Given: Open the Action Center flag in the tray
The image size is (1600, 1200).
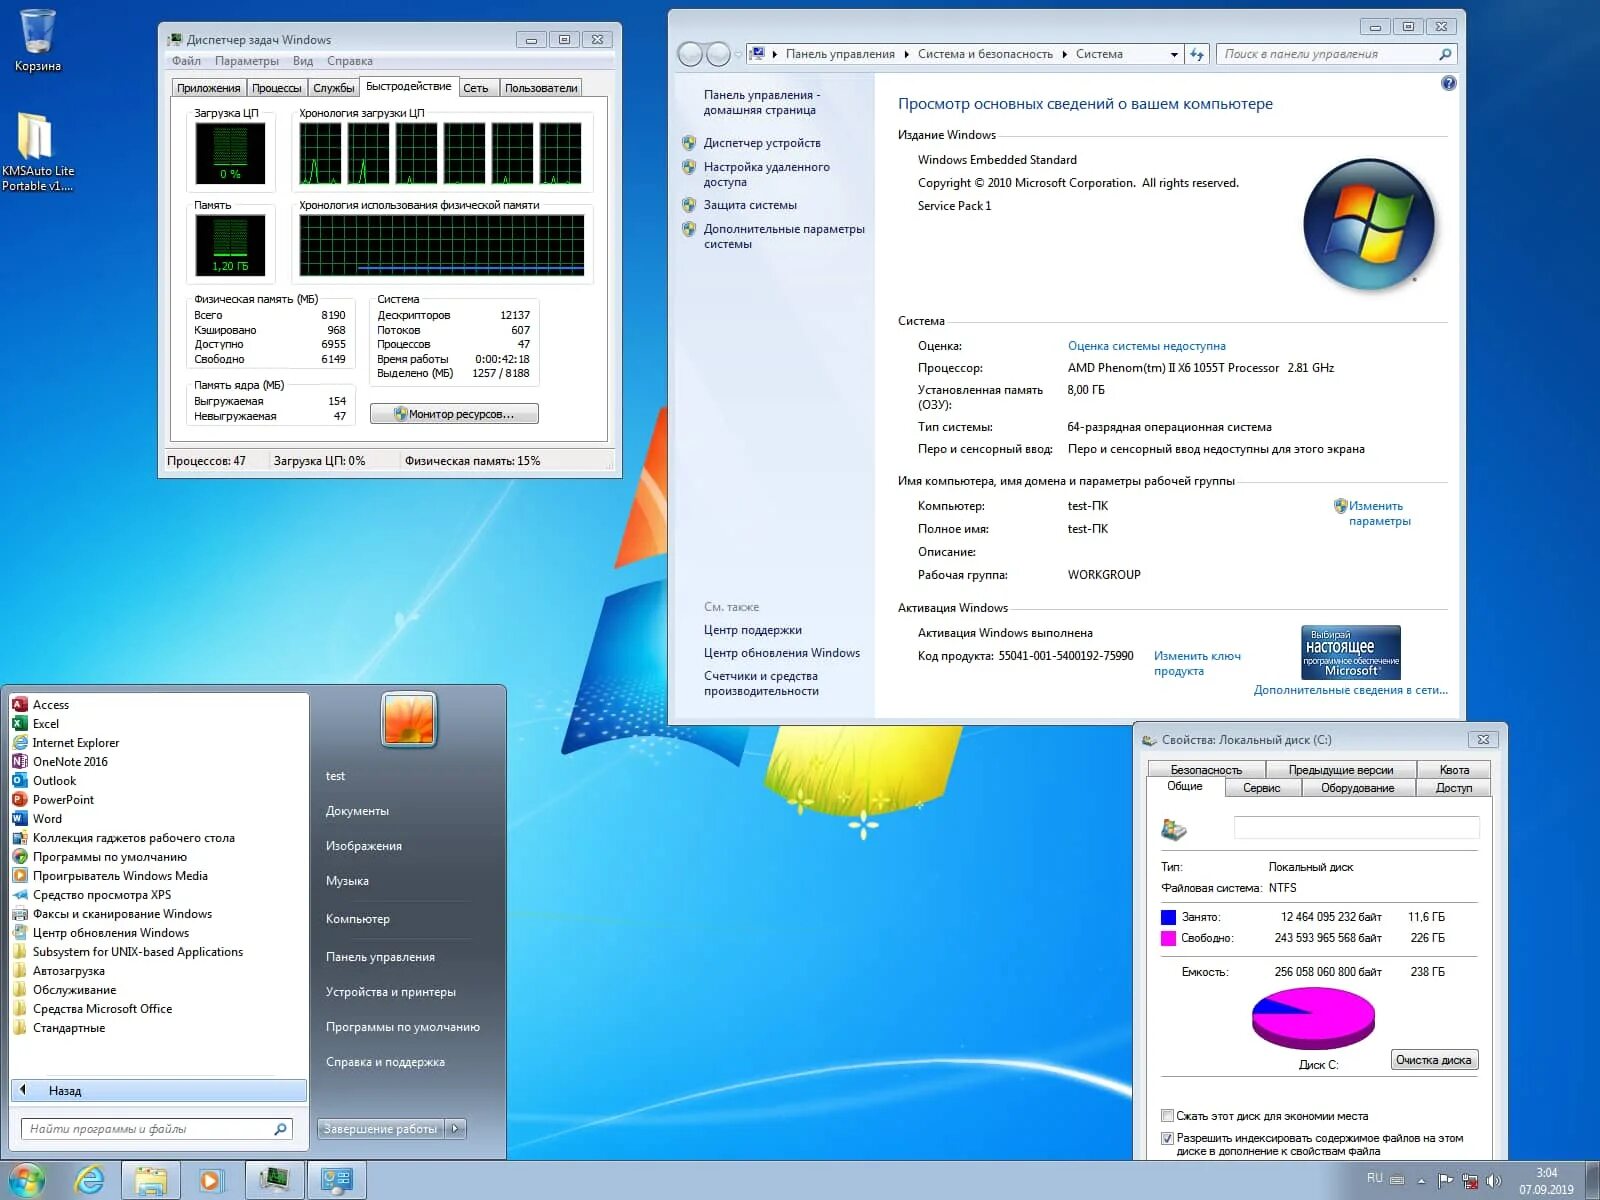Looking at the screenshot, I should [x=1446, y=1181].
